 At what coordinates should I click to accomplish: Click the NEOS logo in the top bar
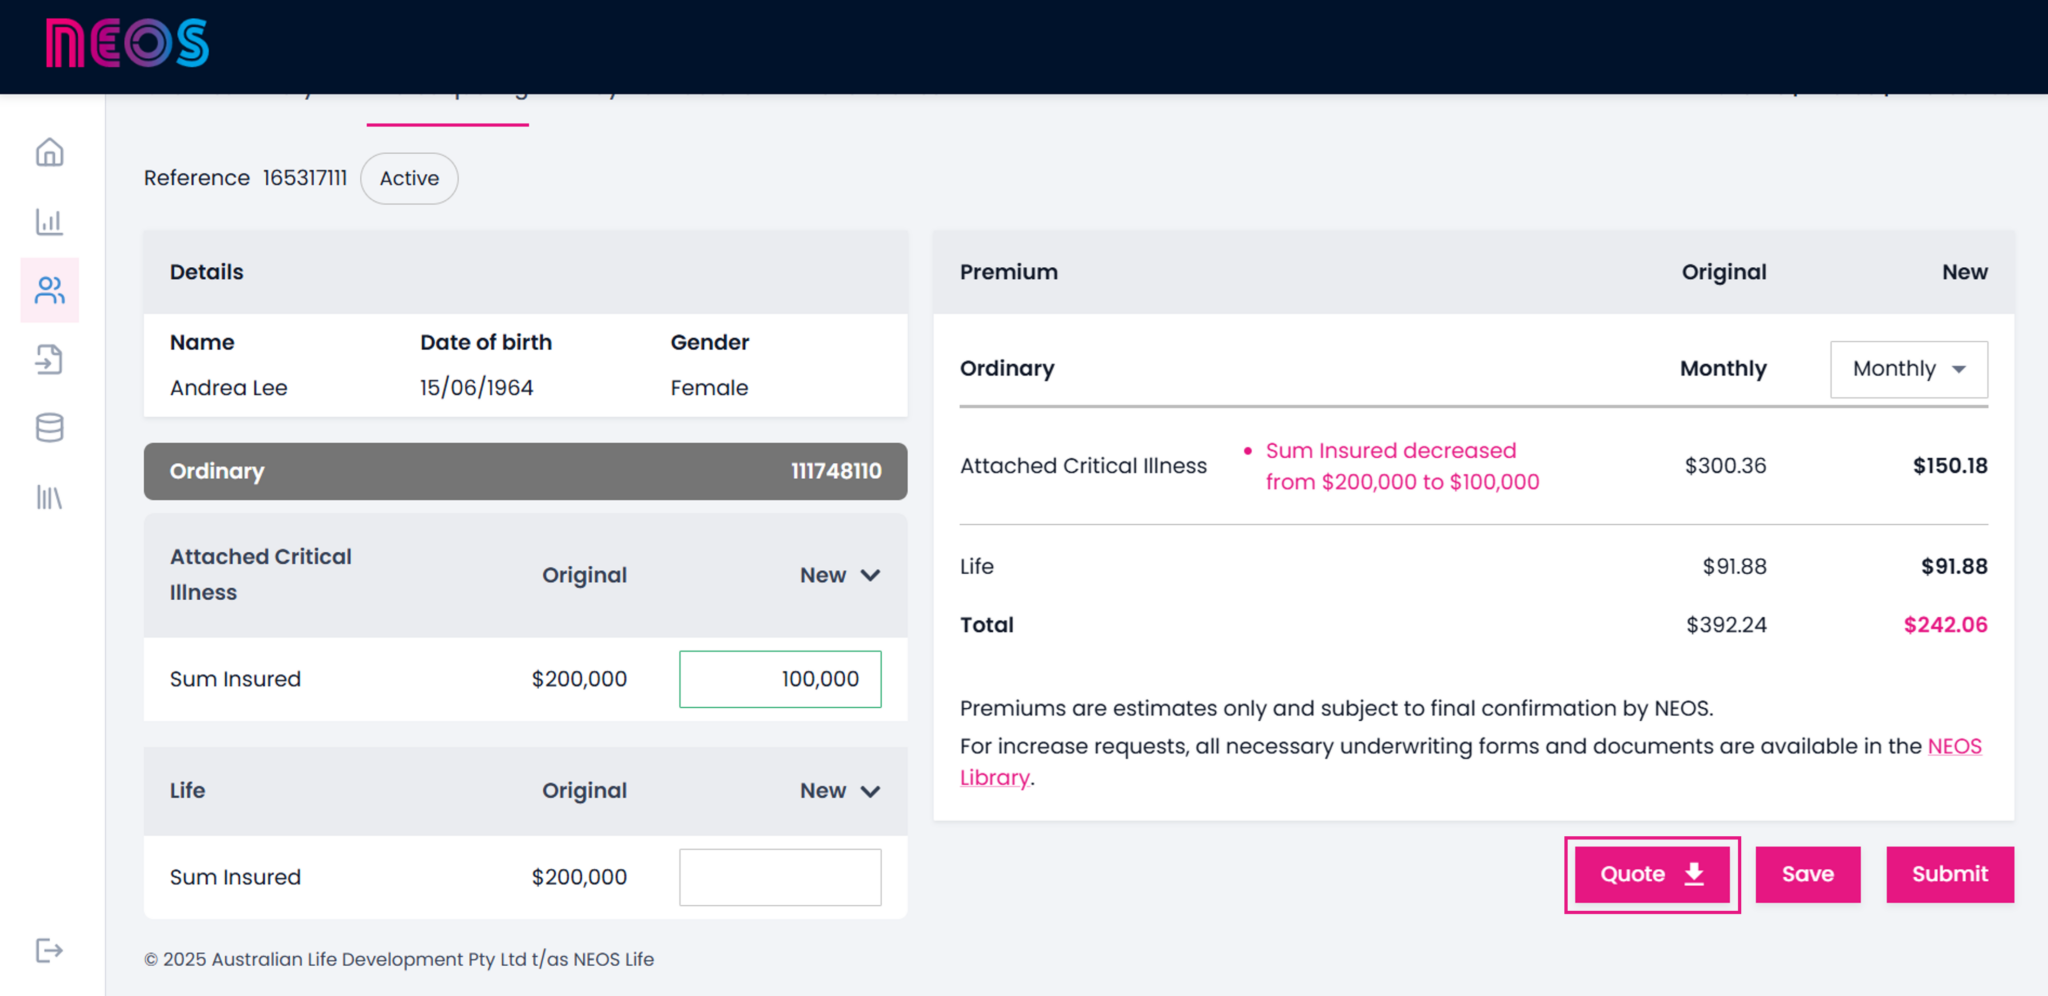click(127, 45)
